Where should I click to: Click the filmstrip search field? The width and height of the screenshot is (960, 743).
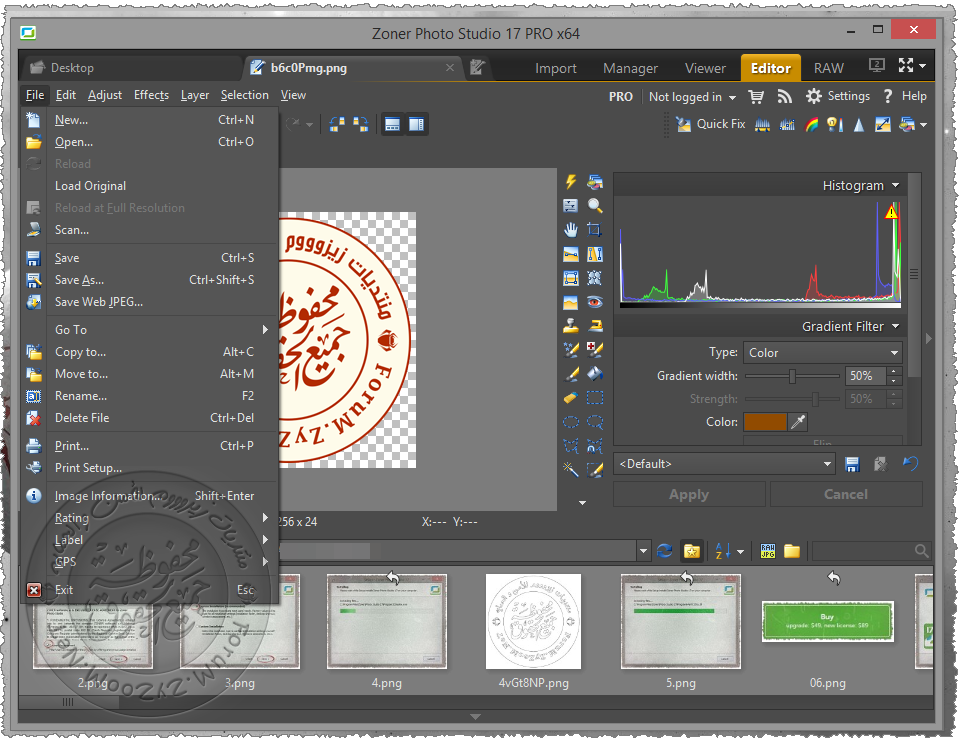click(871, 551)
